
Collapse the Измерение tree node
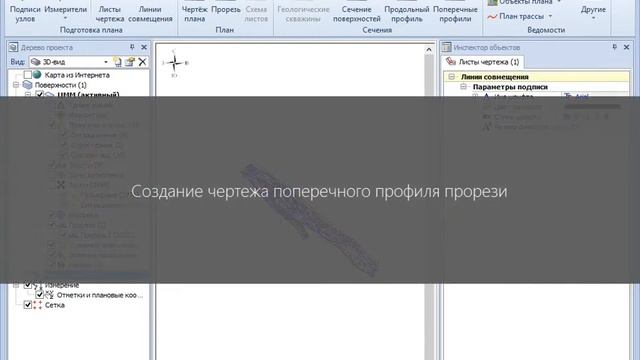point(16,285)
